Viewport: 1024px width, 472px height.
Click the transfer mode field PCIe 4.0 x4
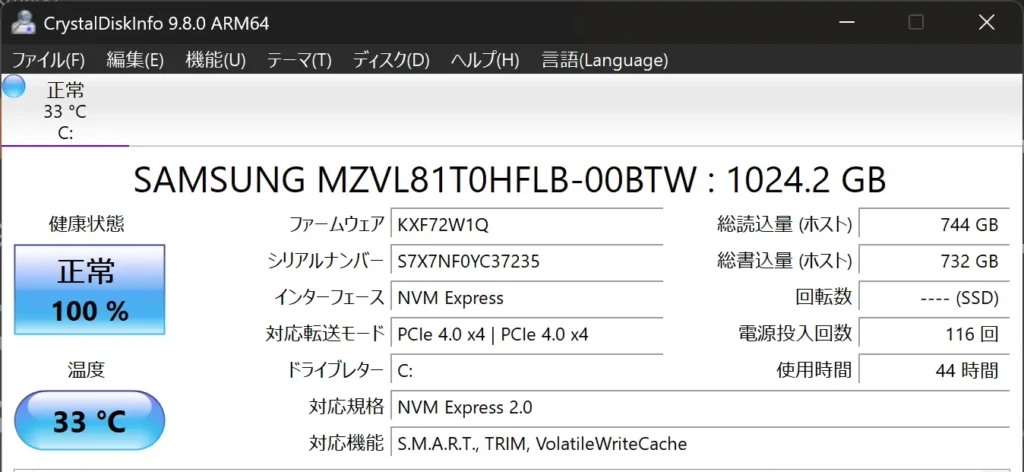coord(526,334)
